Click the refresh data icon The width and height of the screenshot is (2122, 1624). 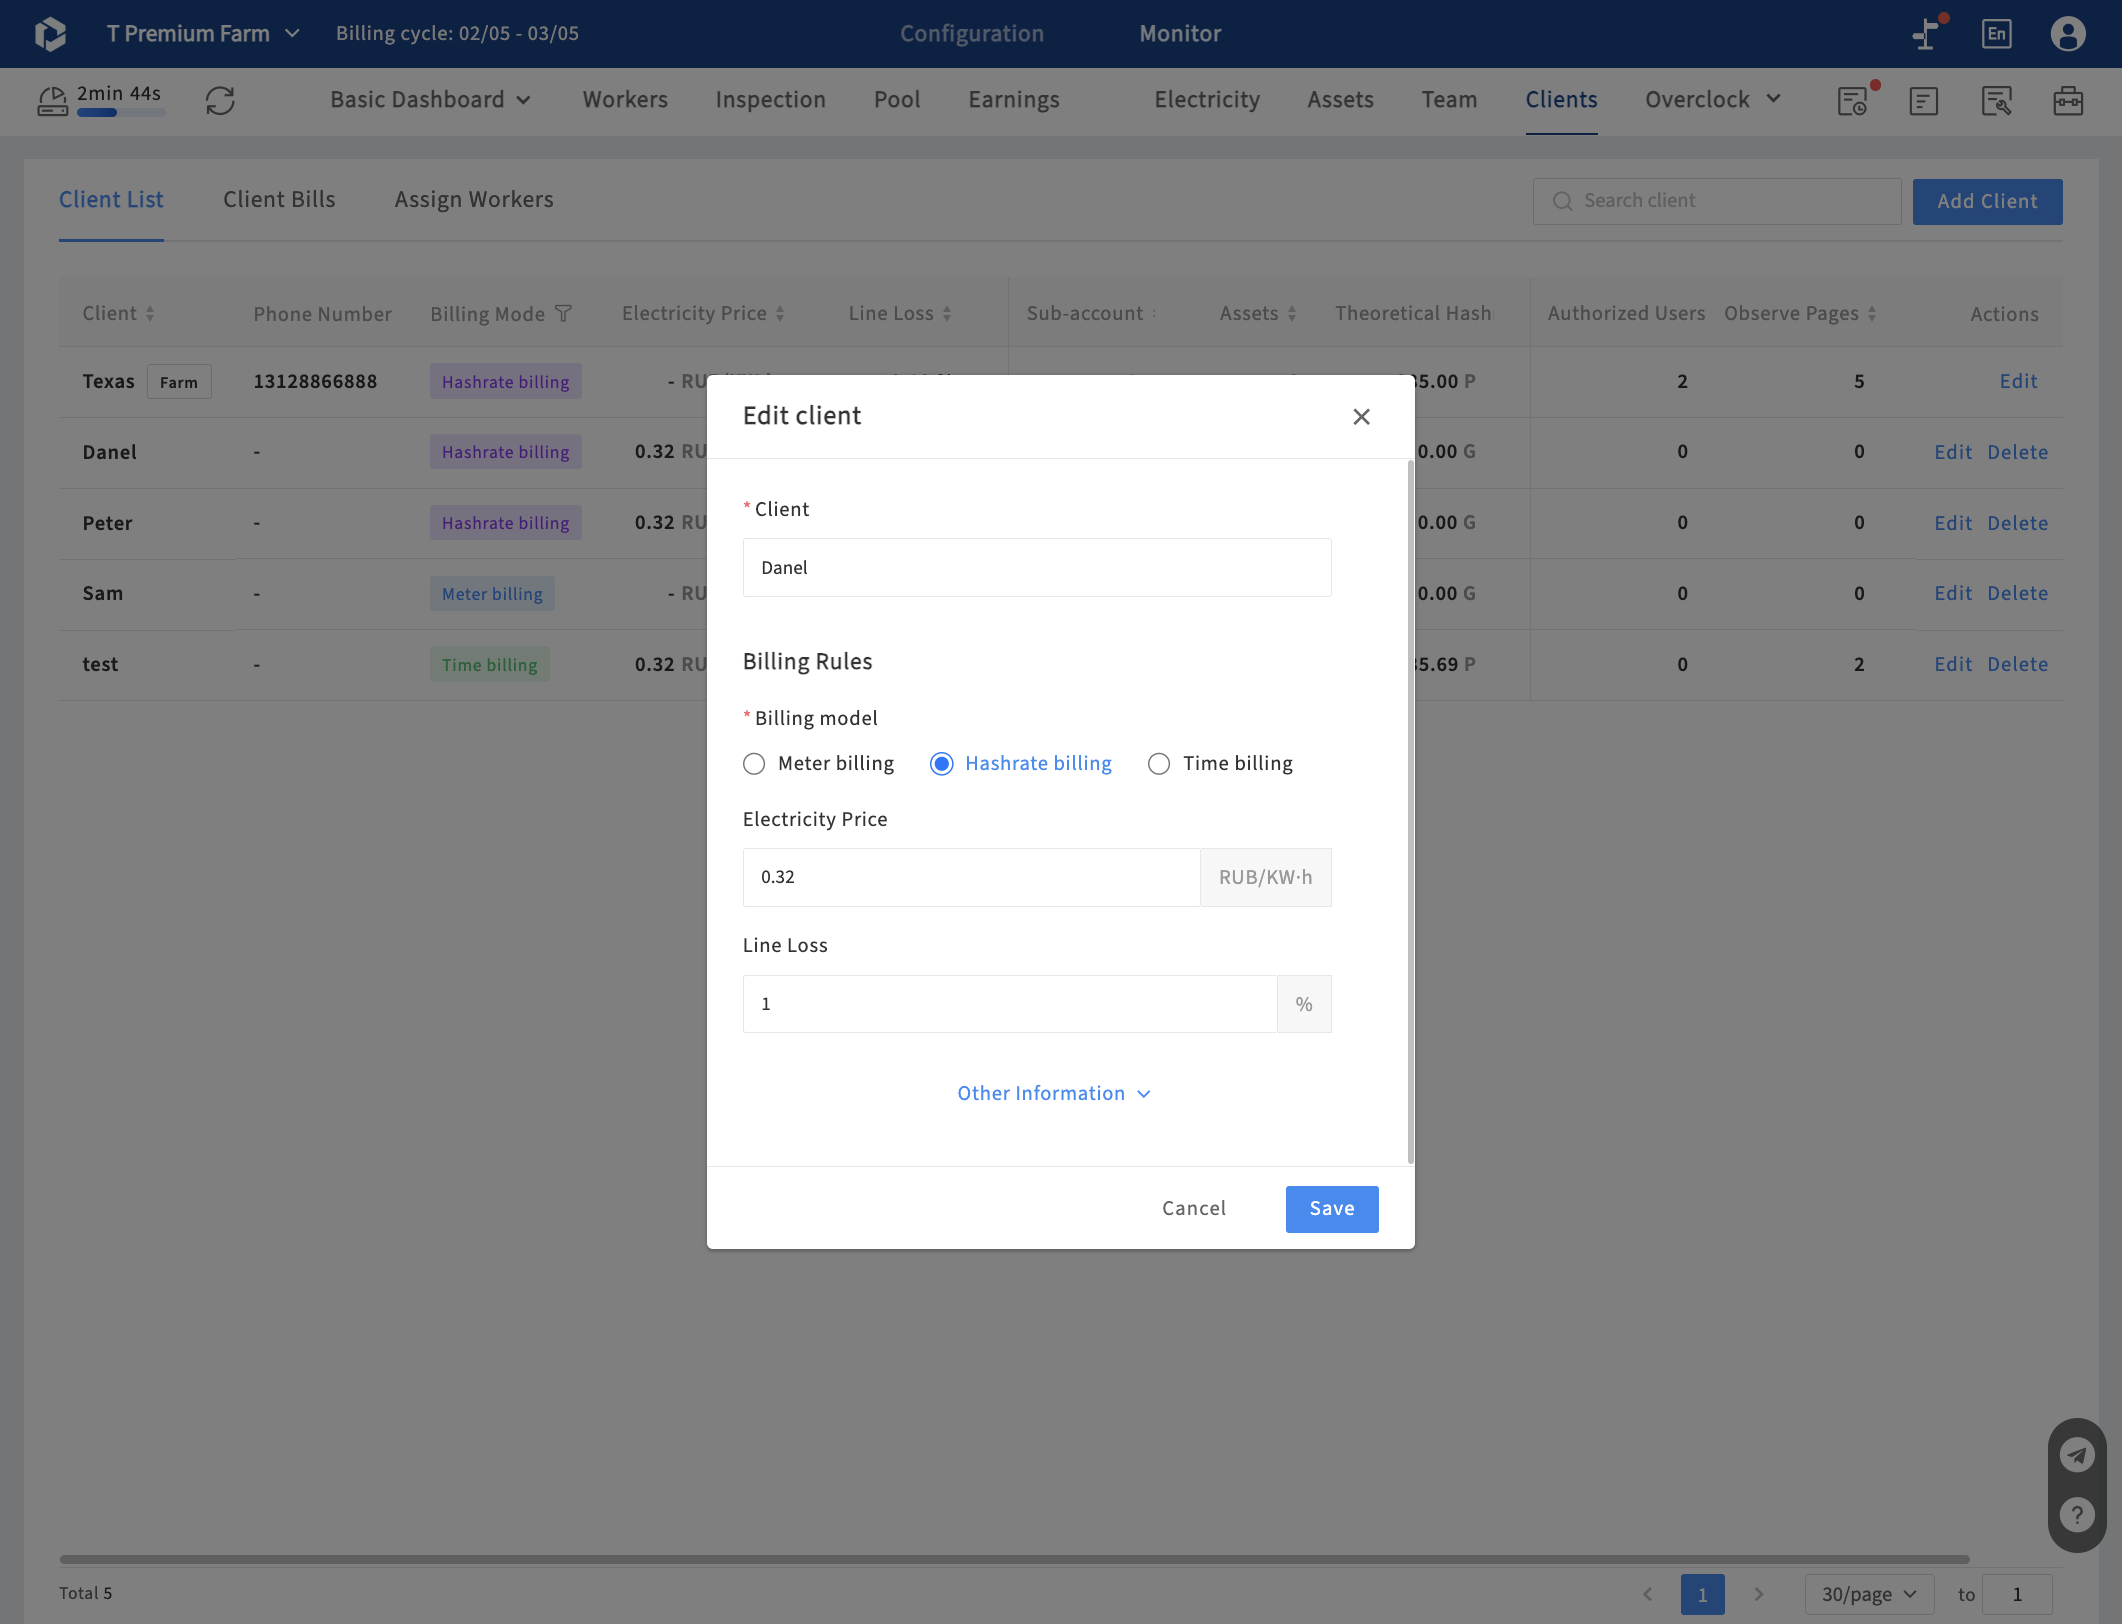coord(220,100)
